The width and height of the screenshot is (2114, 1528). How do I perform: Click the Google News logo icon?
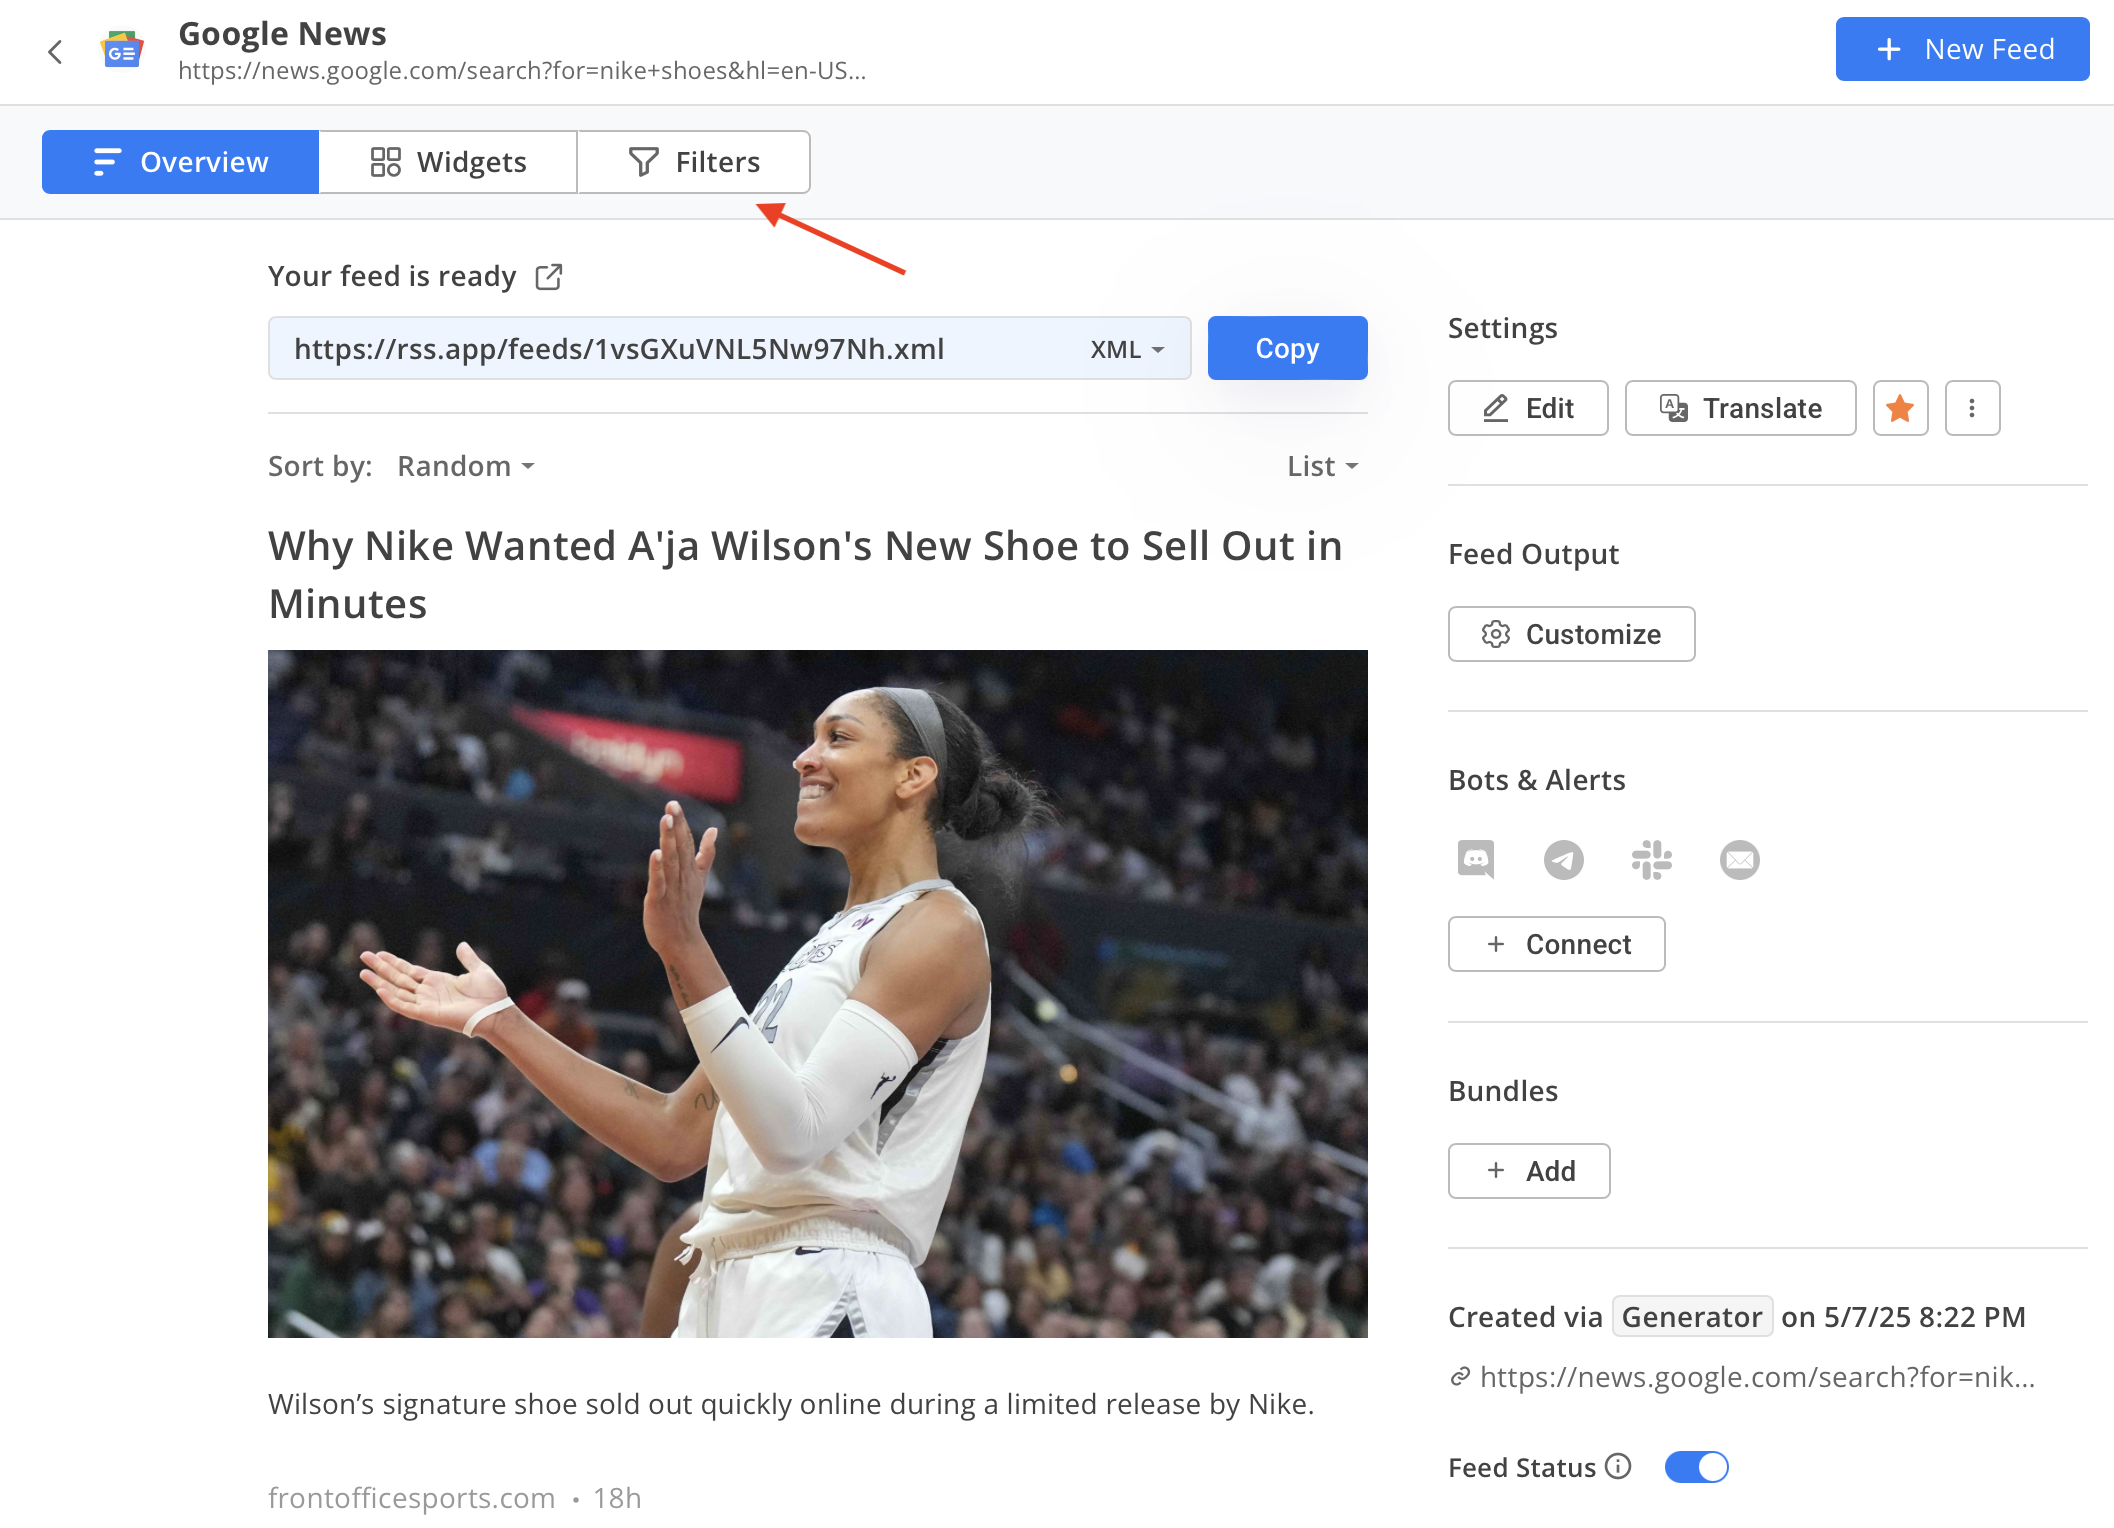point(122,50)
